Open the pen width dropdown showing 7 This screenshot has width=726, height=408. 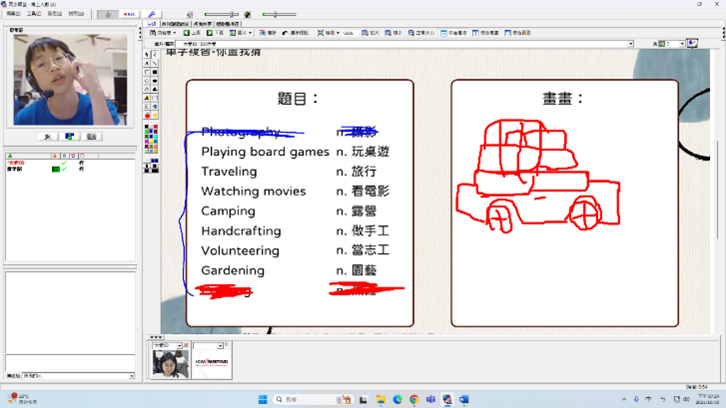[x=680, y=44]
